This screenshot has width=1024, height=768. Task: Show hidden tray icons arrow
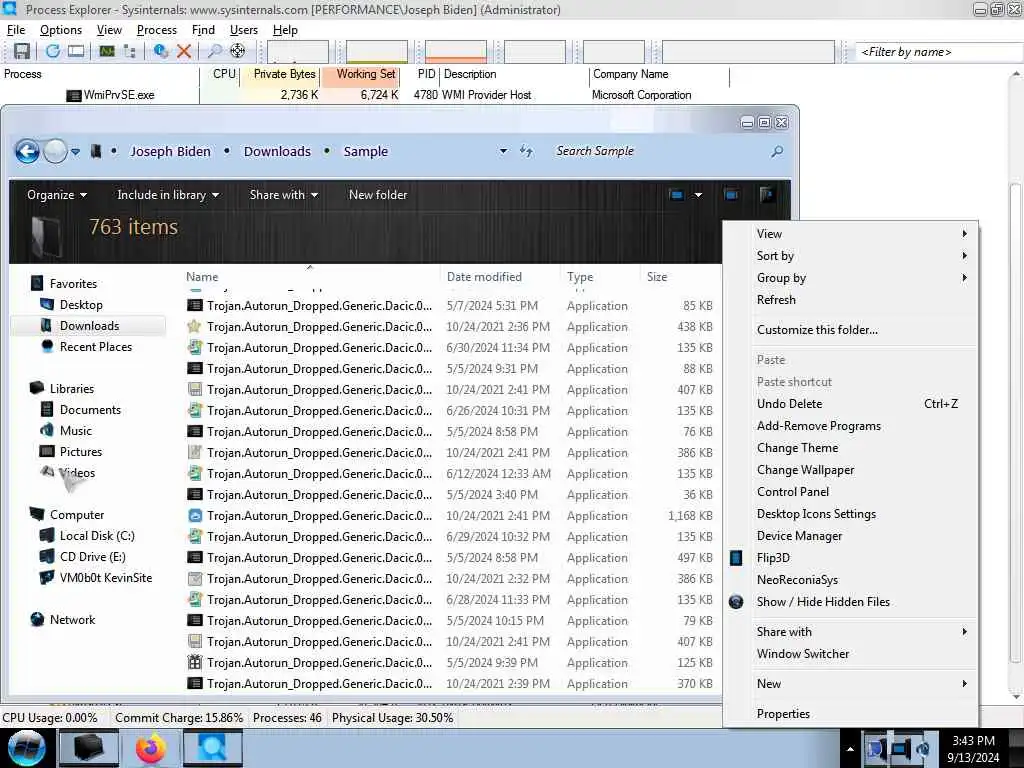coord(850,749)
